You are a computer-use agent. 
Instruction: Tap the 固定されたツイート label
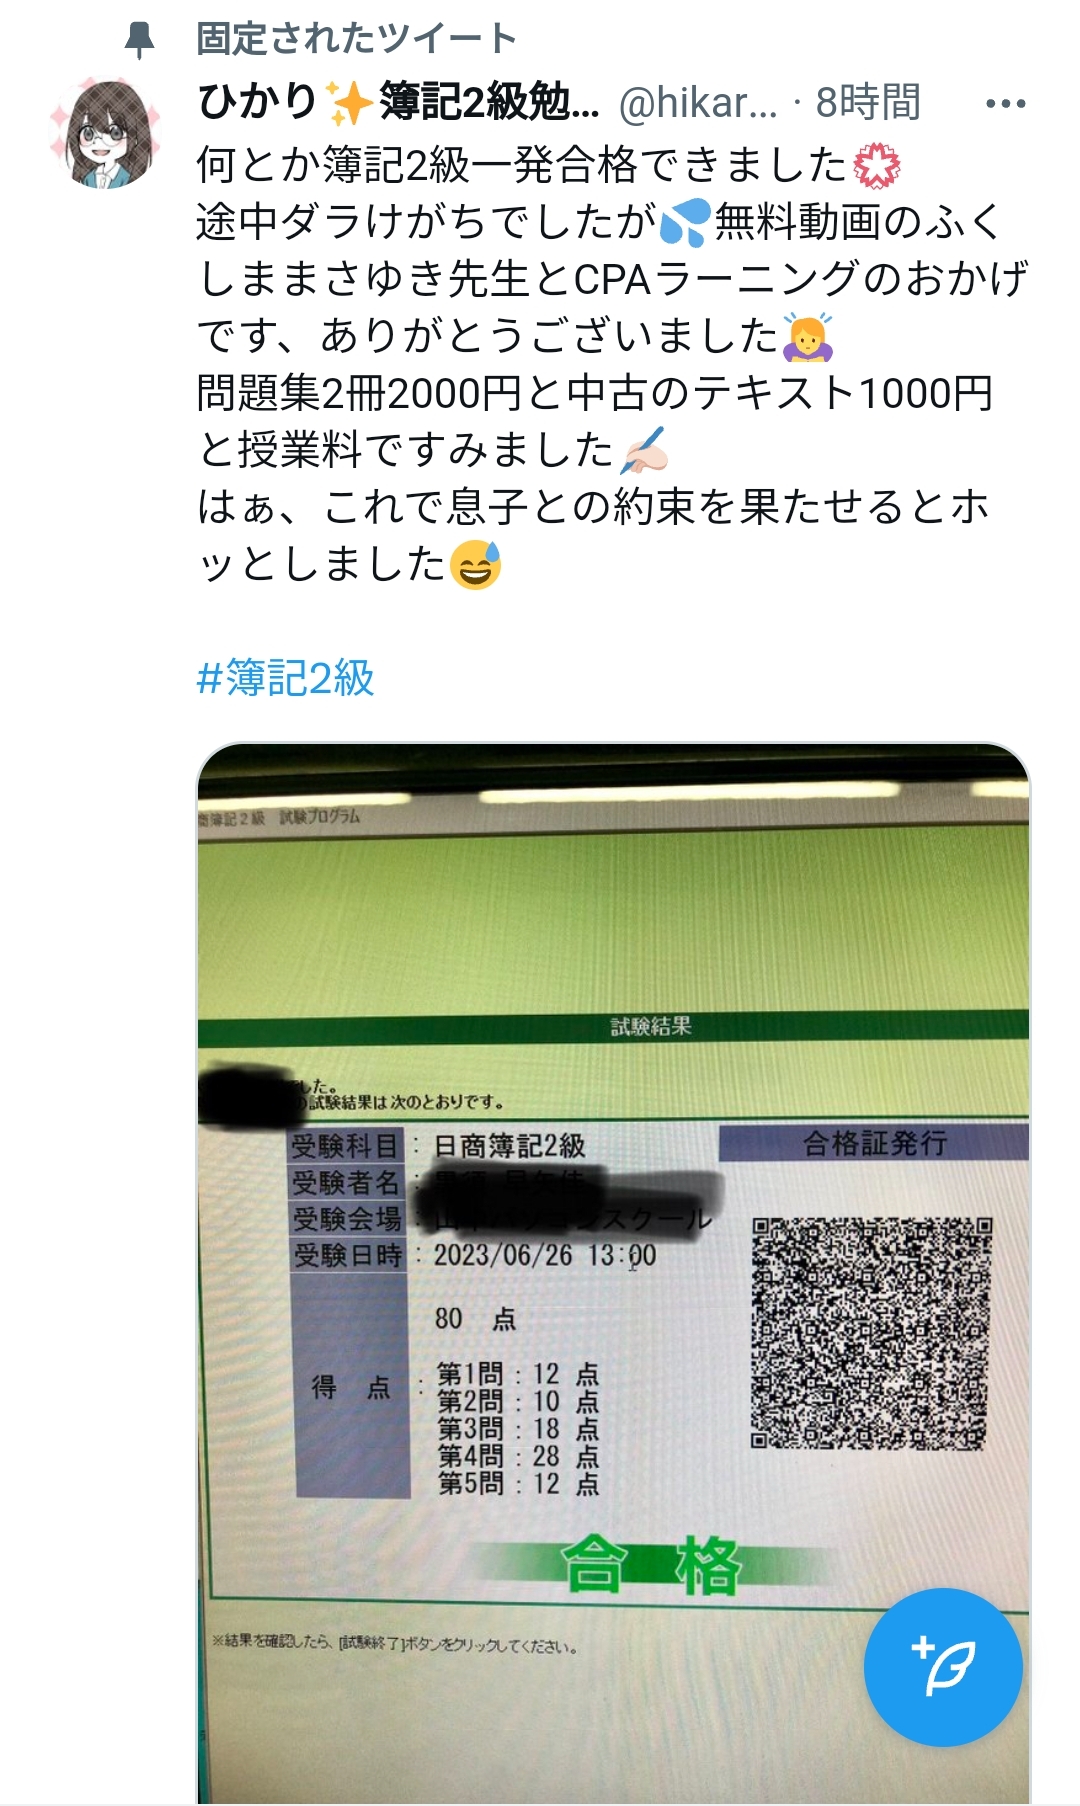point(356,39)
